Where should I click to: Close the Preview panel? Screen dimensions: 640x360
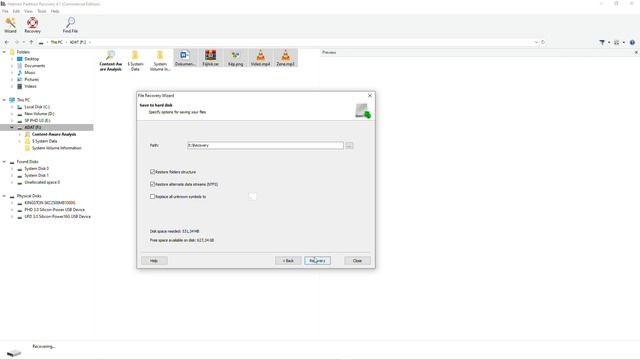(x=636, y=52)
